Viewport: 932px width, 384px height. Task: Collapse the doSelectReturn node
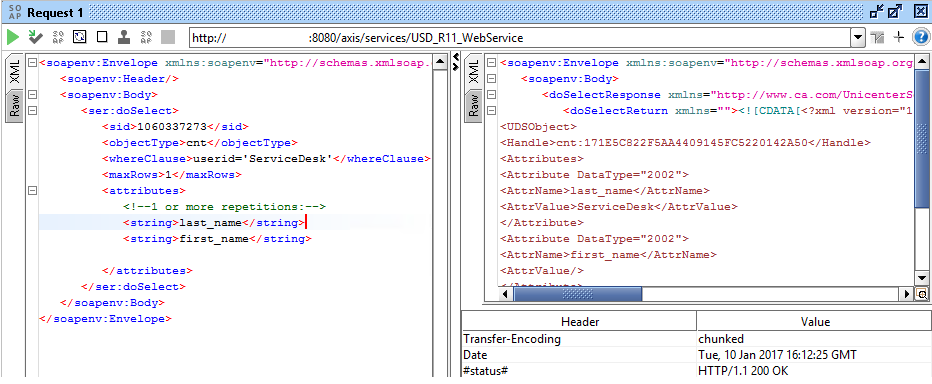(491, 111)
